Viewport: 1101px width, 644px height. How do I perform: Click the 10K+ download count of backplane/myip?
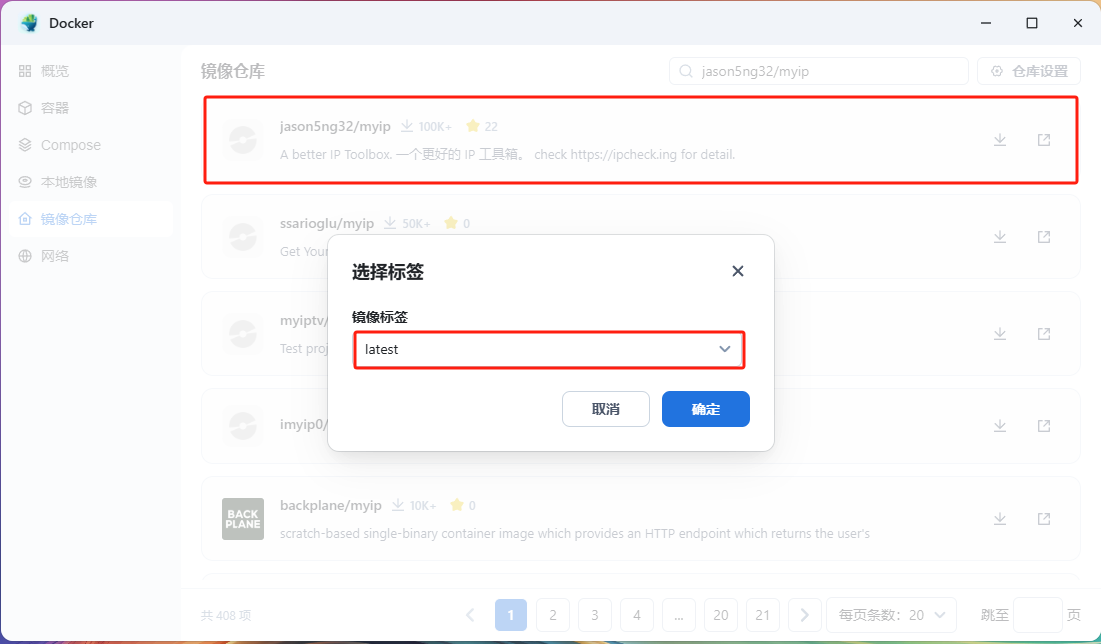[423, 506]
